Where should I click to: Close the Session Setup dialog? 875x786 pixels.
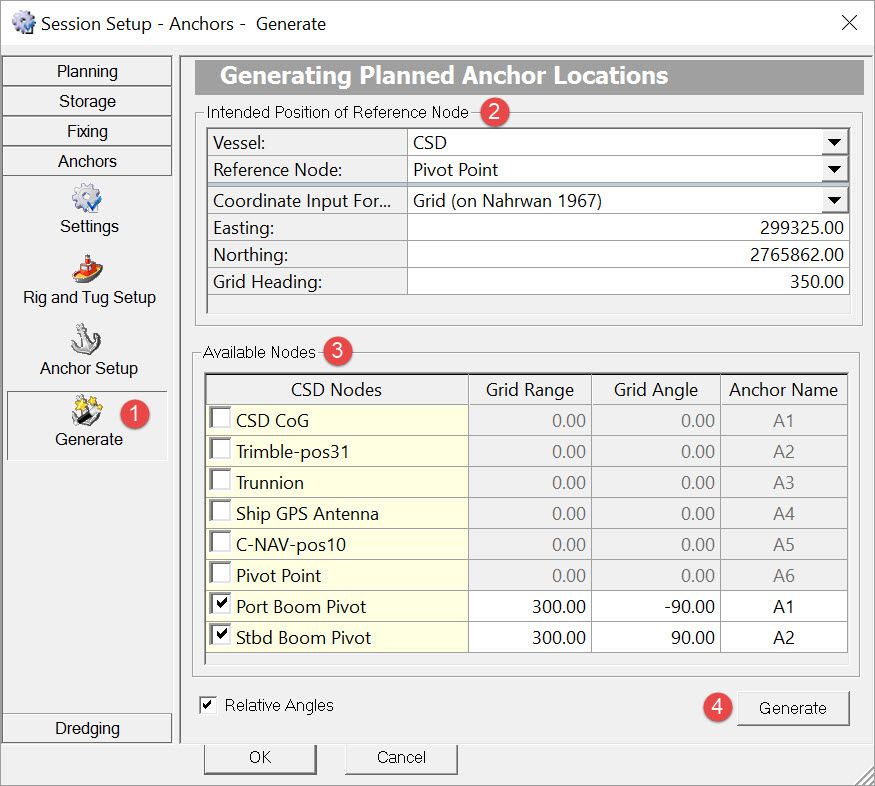tap(848, 23)
